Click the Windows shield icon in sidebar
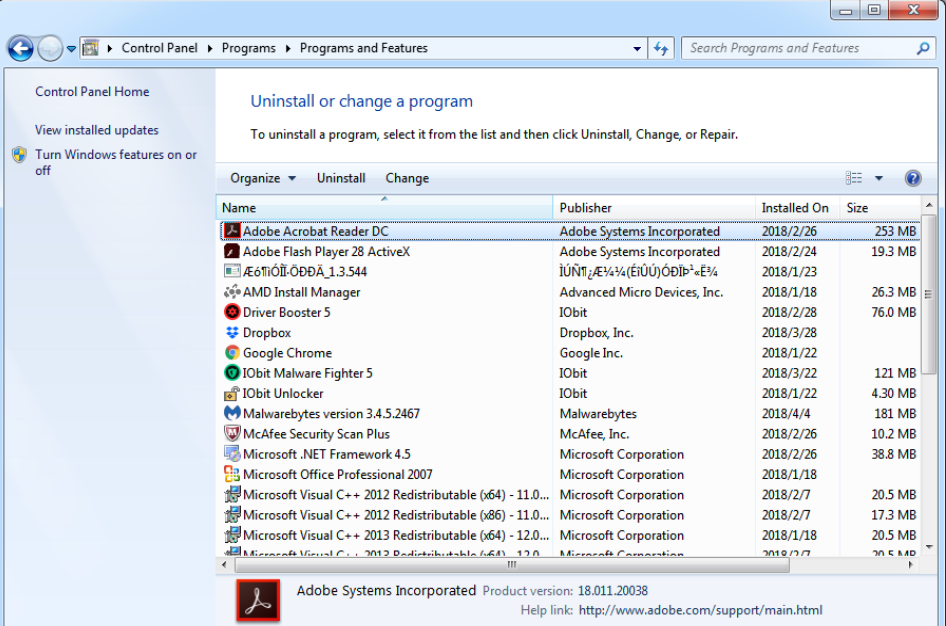Viewport: 946px width, 626px height. point(19,155)
